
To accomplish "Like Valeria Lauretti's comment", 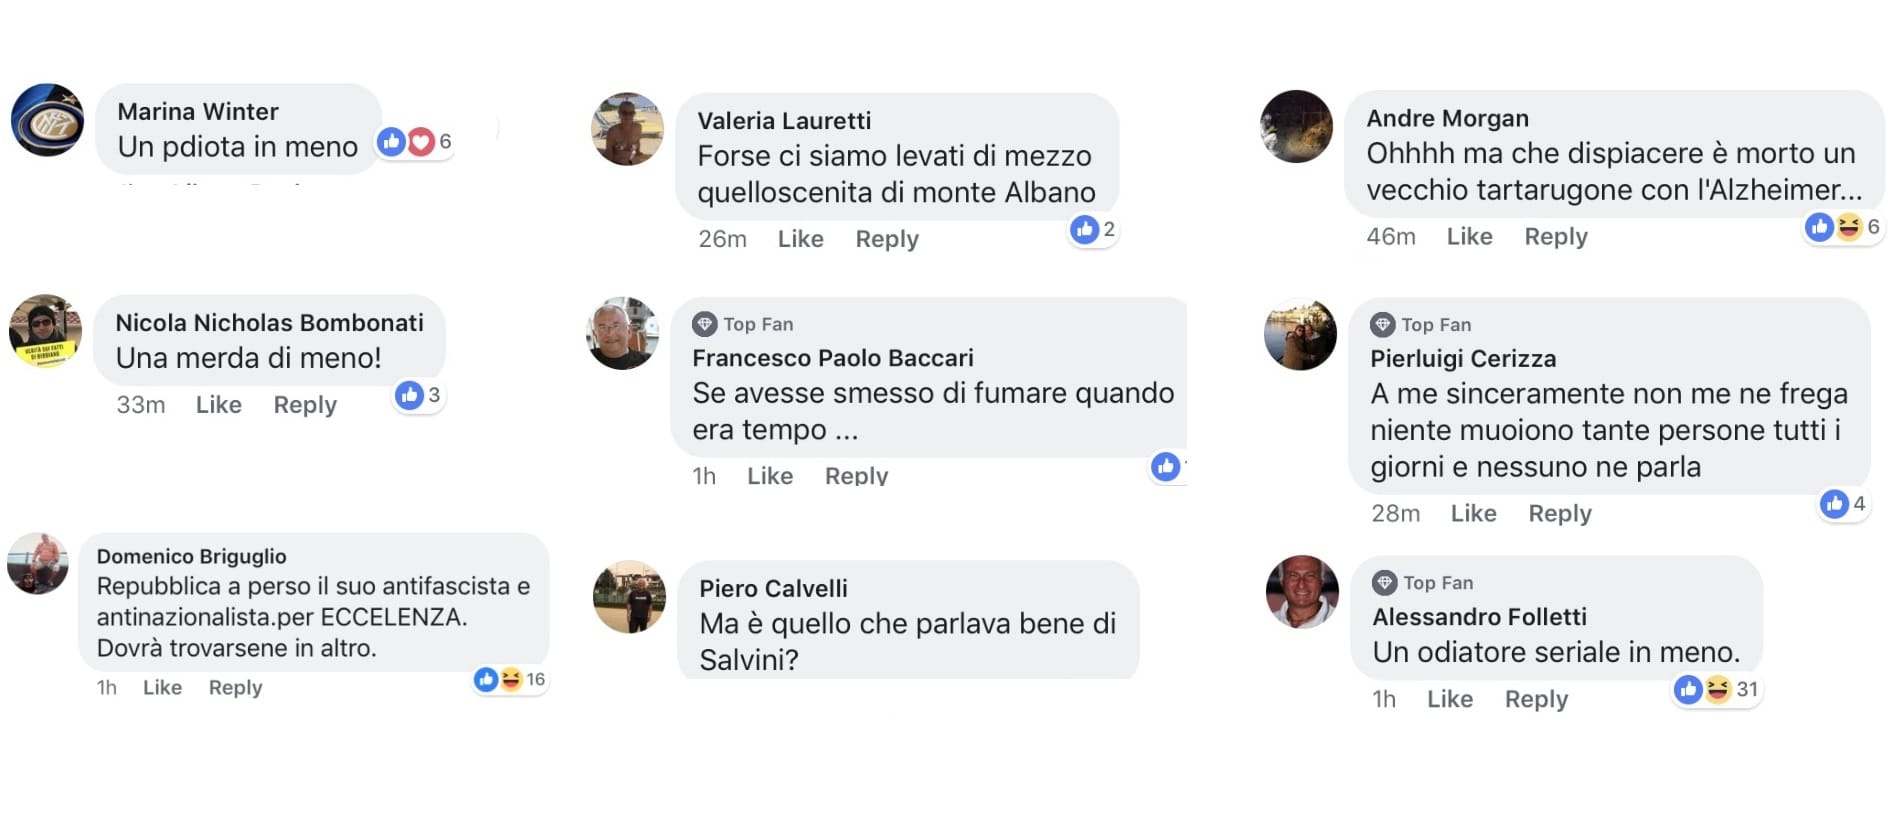I will [801, 239].
